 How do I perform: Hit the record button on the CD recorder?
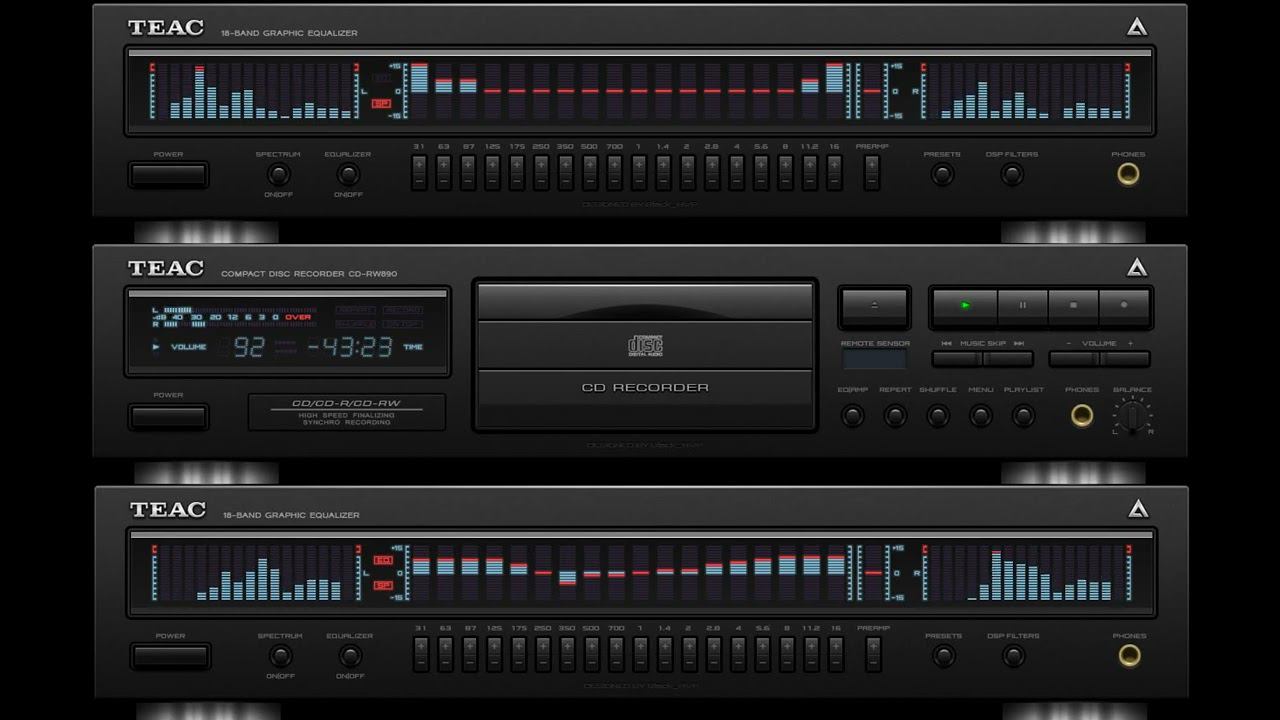click(x=1124, y=306)
